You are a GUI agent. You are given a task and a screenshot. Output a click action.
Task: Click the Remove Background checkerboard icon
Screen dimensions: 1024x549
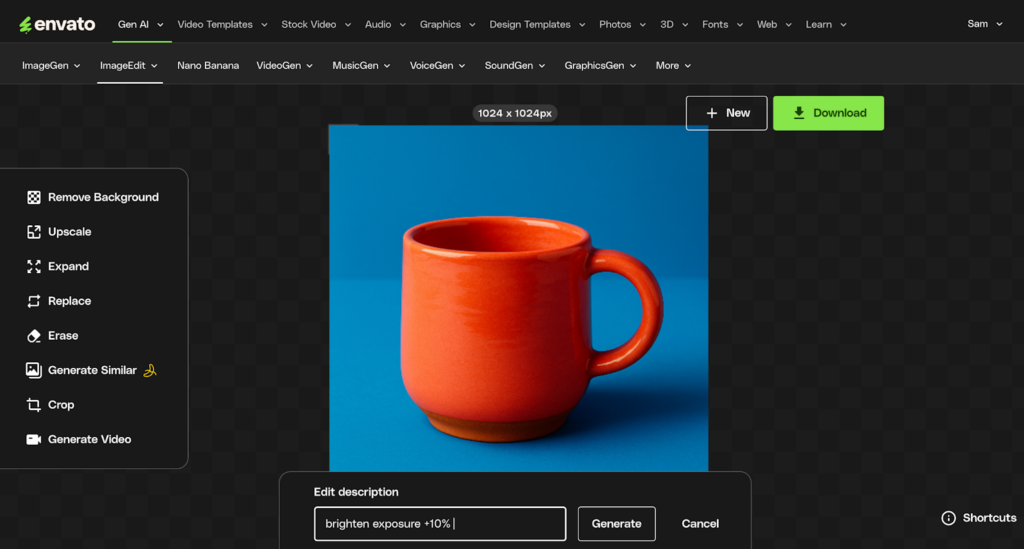(x=34, y=197)
